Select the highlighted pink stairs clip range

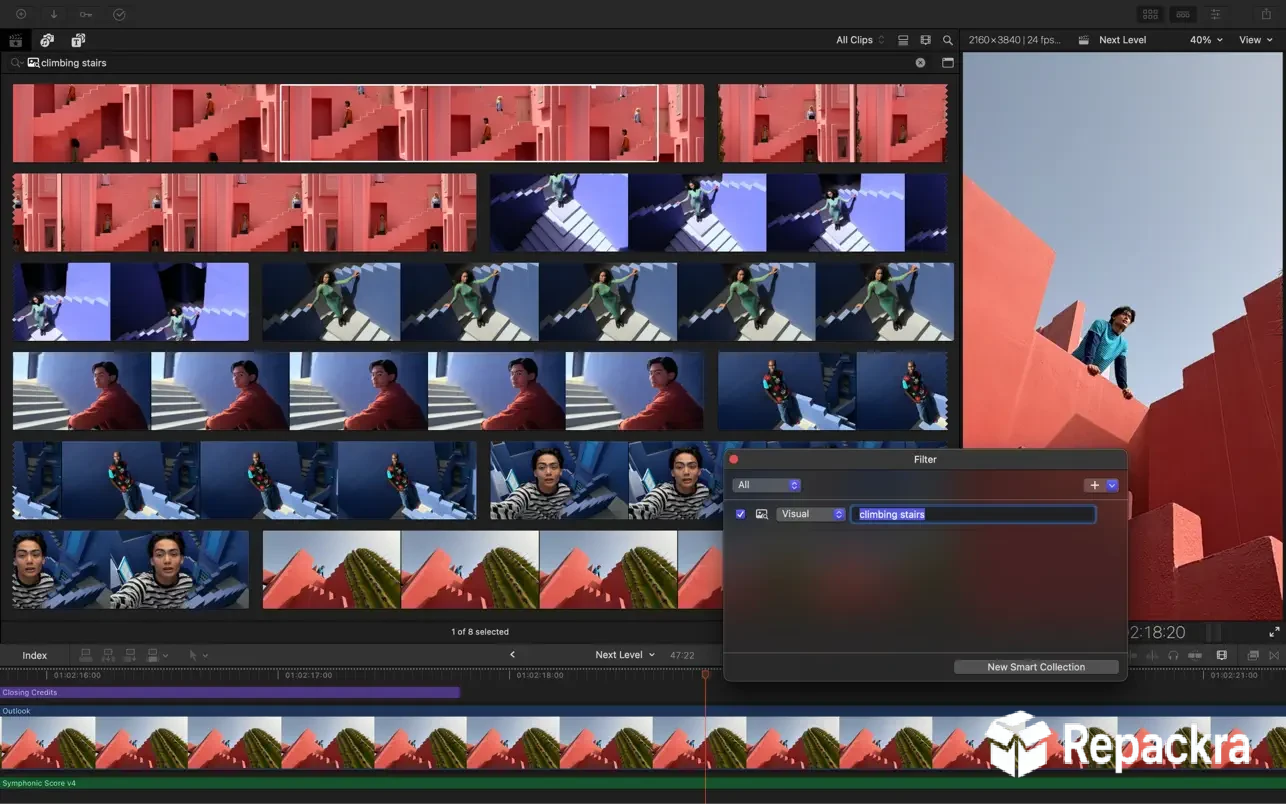(469, 123)
